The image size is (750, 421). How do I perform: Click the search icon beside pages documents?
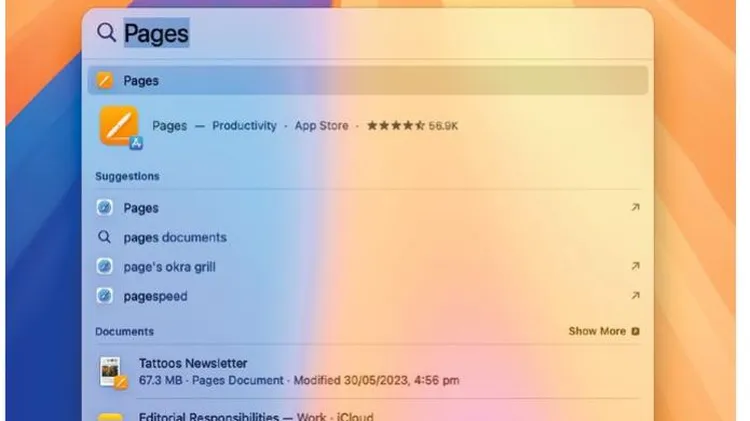tap(104, 237)
